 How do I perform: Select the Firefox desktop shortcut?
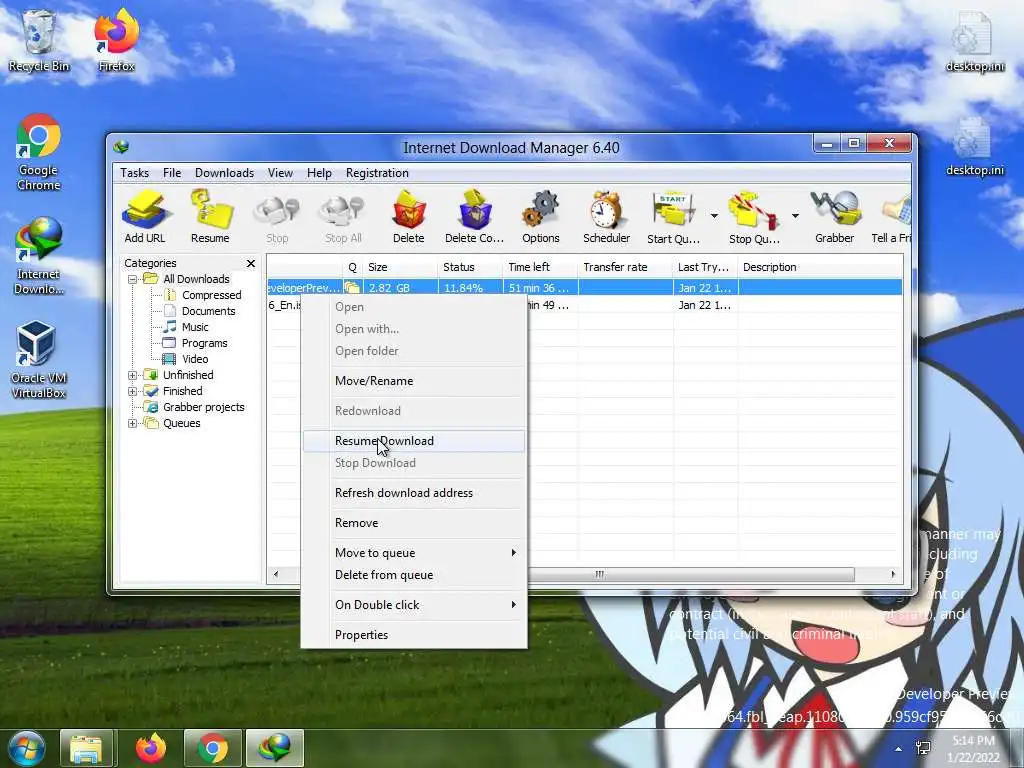(116, 40)
